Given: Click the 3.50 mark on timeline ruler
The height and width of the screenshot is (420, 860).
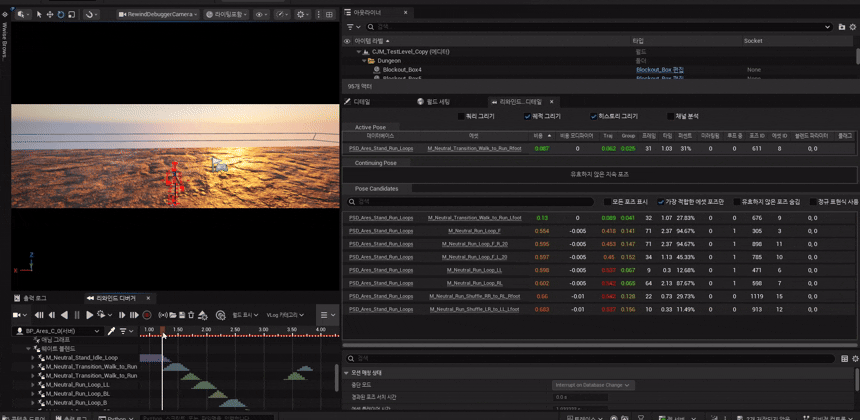Looking at the screenshot, I should pos(292,329).
